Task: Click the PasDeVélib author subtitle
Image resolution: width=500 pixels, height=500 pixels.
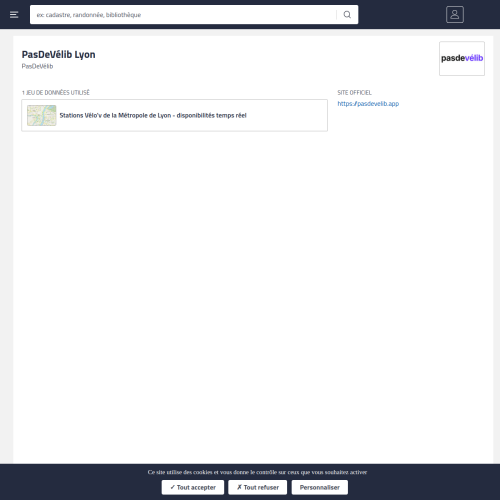Action: pos(37,66)
